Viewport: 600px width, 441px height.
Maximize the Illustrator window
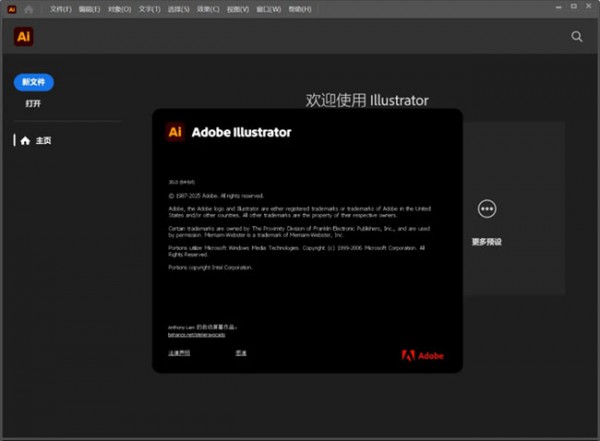pos(574,7)
